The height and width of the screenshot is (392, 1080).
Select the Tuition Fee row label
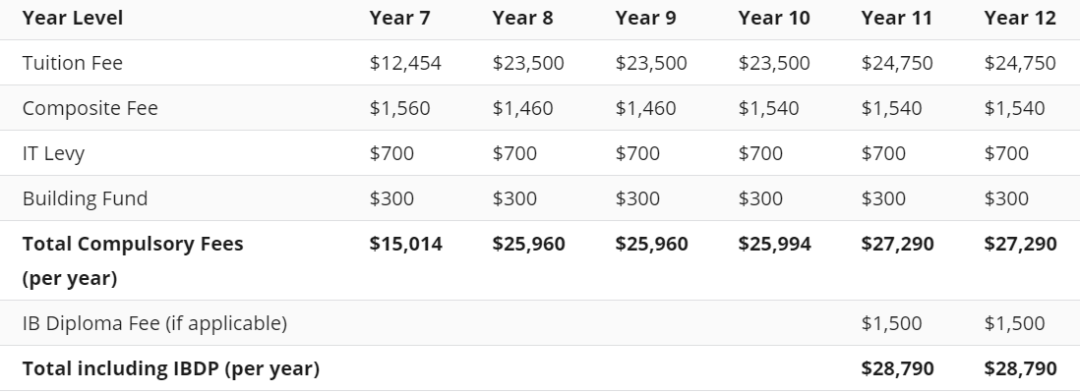coord(72,63)
